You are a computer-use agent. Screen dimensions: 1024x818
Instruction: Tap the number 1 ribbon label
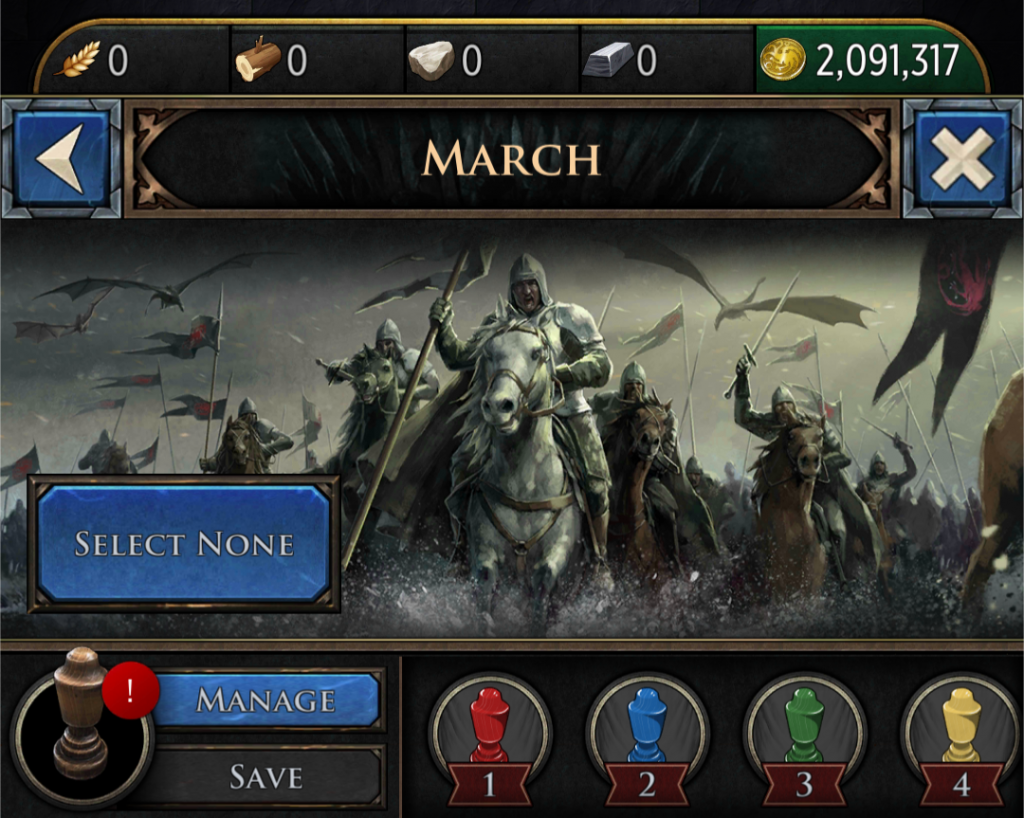pos(489,785)
